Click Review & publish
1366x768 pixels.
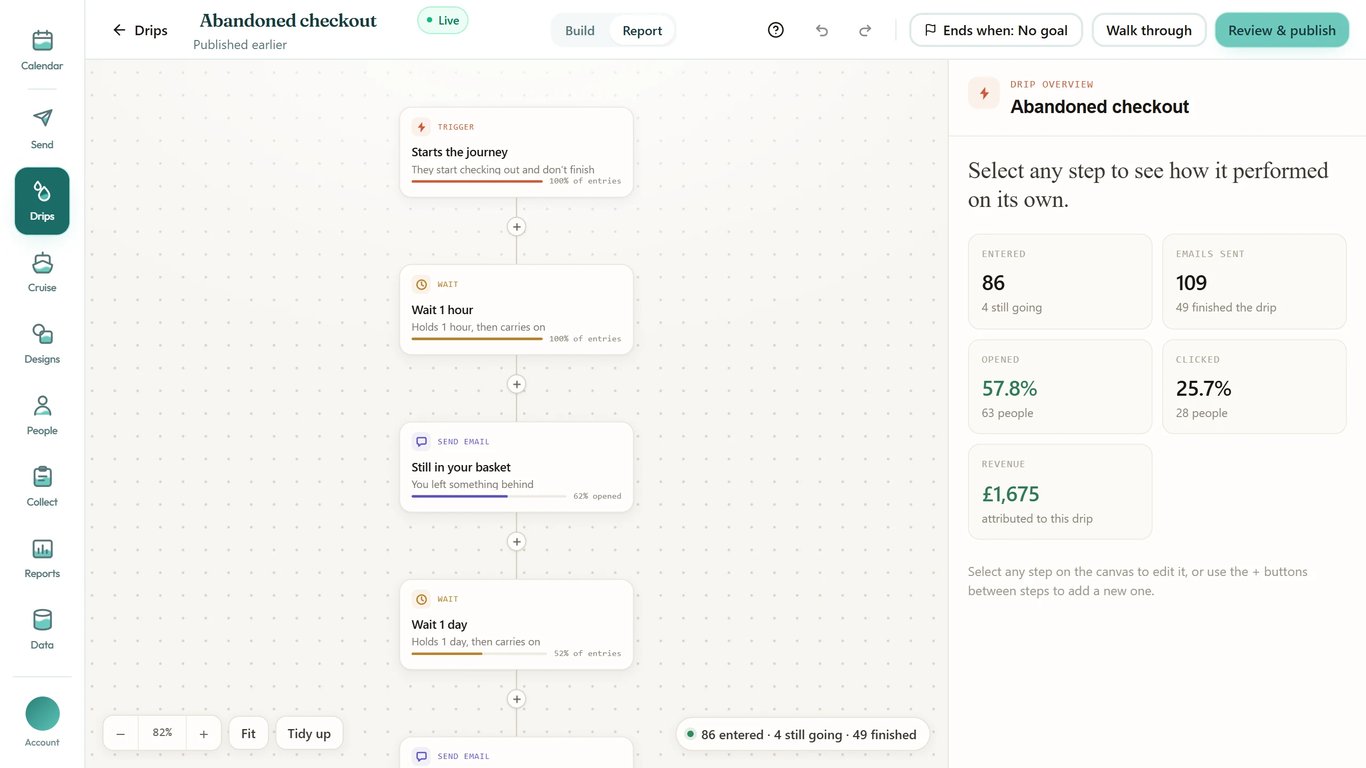pyautogui.click(x=1282, y=30)
